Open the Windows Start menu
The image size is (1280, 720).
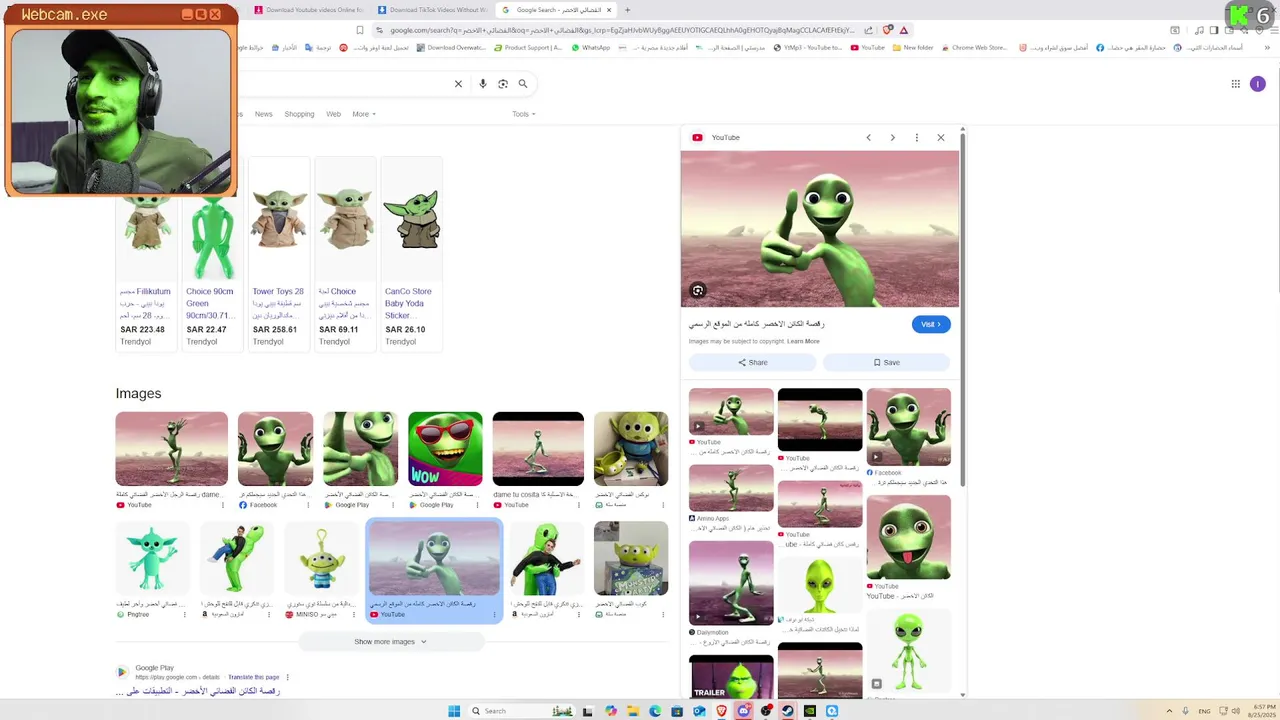(454, 711)
